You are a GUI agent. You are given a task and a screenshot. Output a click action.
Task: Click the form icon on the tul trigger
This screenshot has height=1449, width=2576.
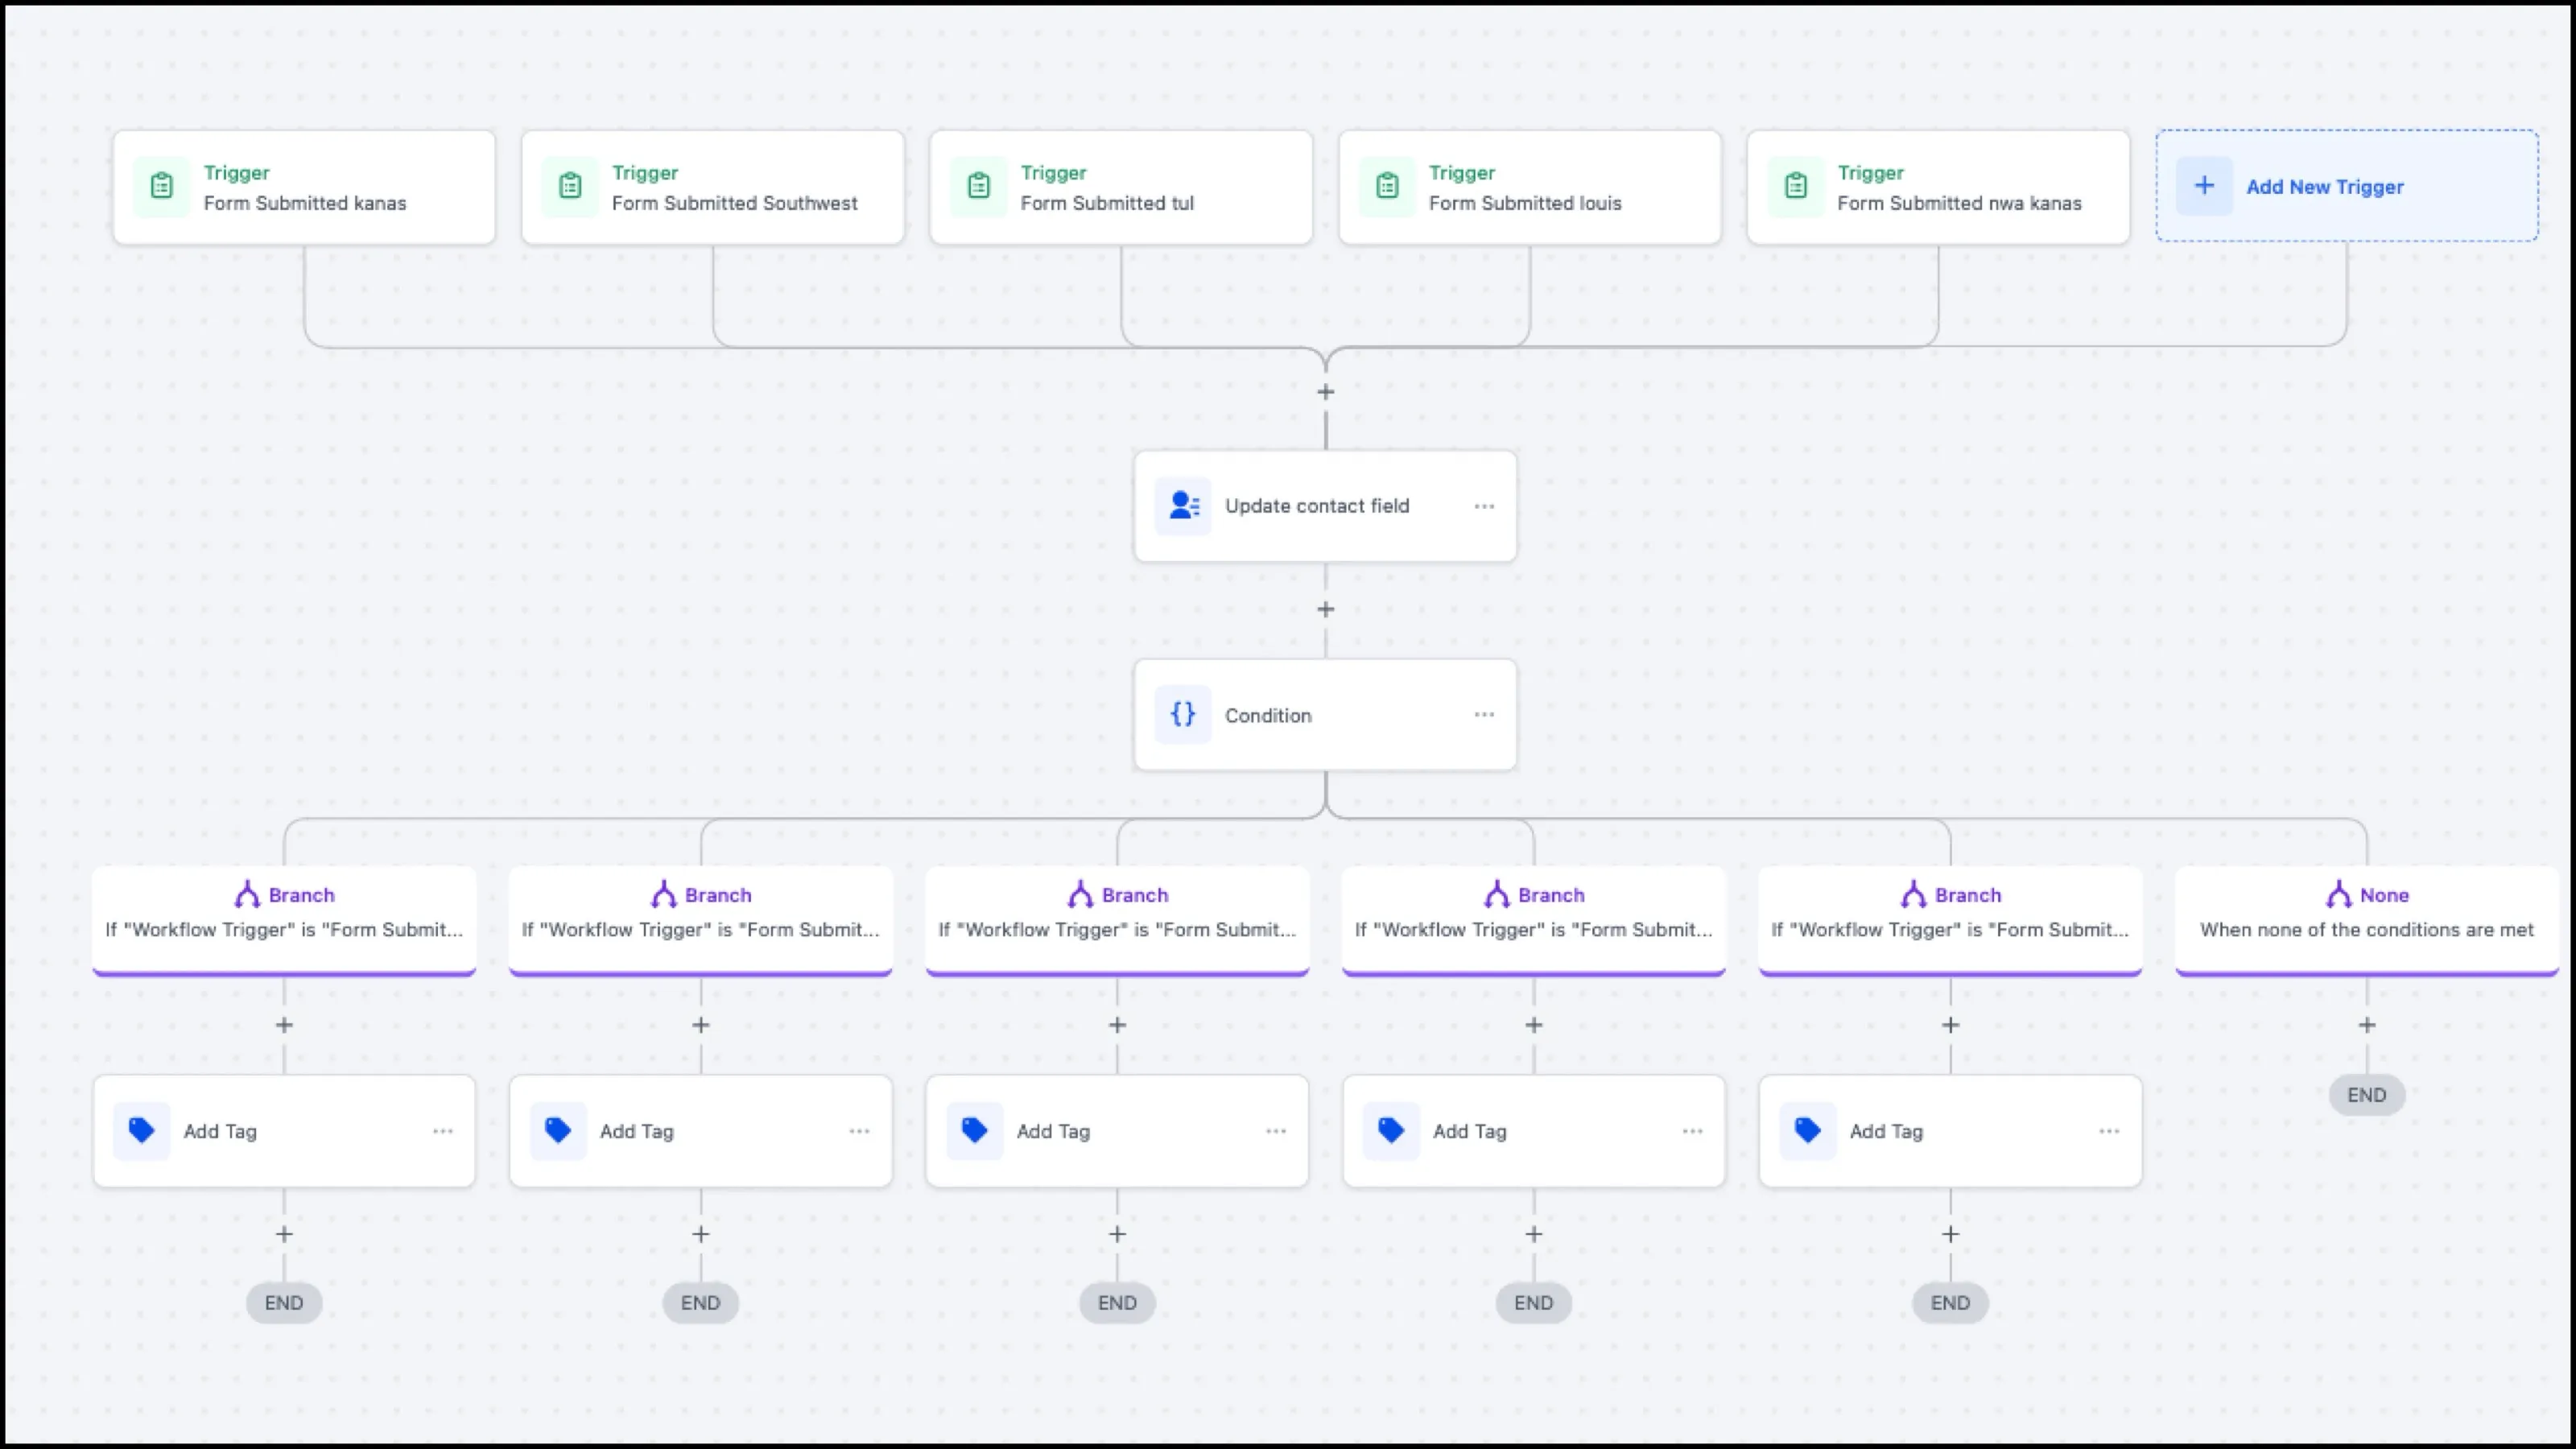pos(979,186)
